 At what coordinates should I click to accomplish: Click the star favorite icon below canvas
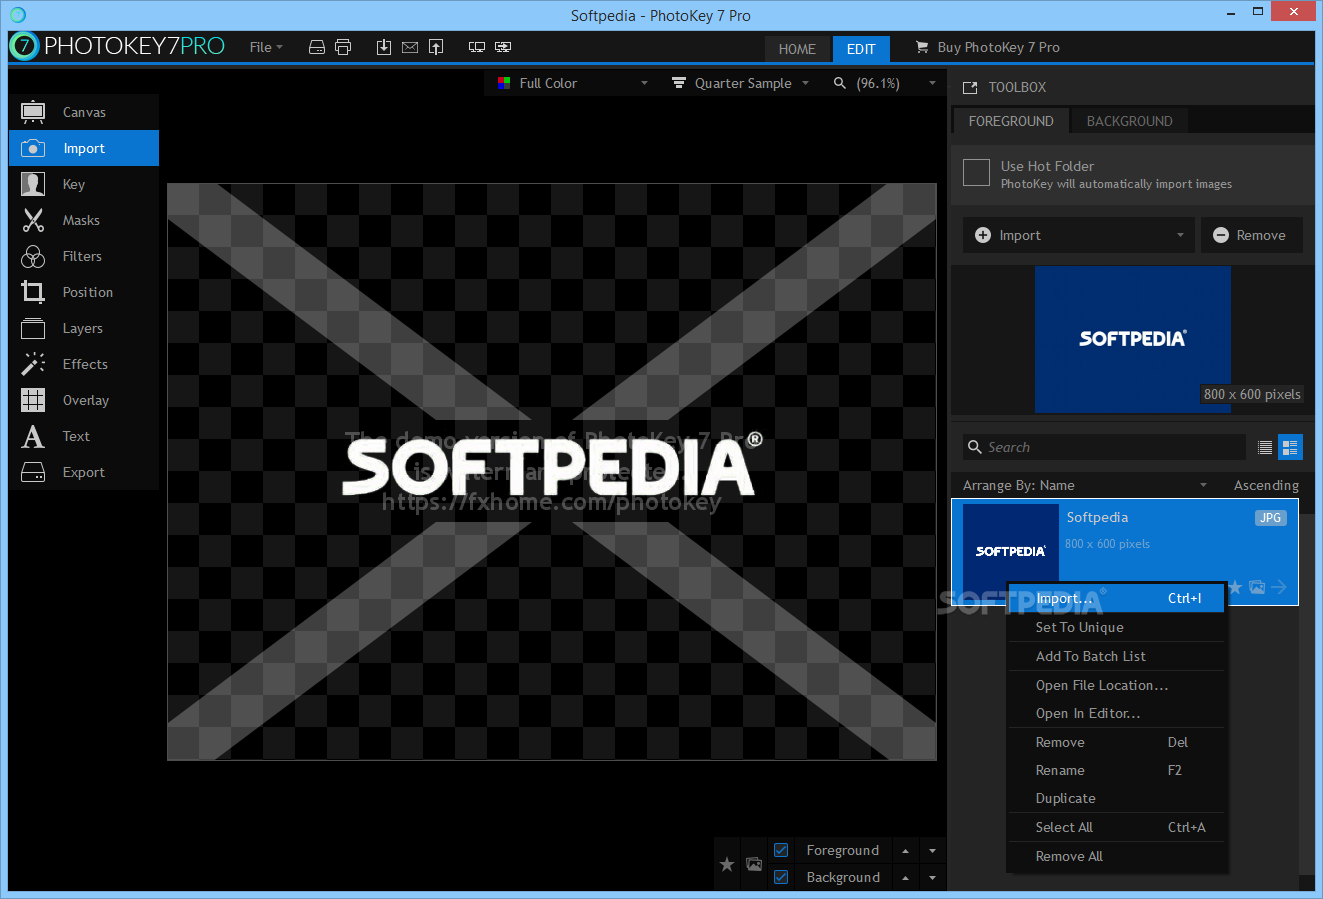[x=727, y=864]
